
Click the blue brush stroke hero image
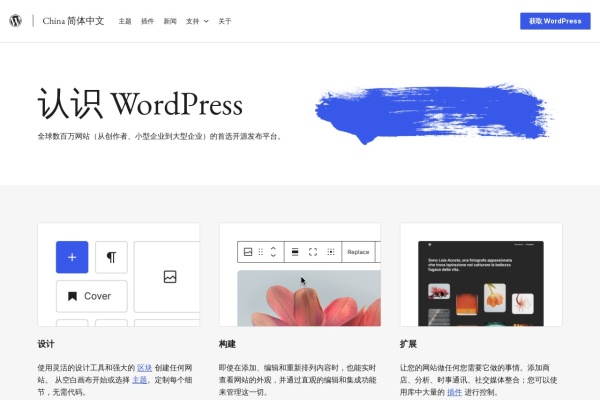(x=434, y=113)
